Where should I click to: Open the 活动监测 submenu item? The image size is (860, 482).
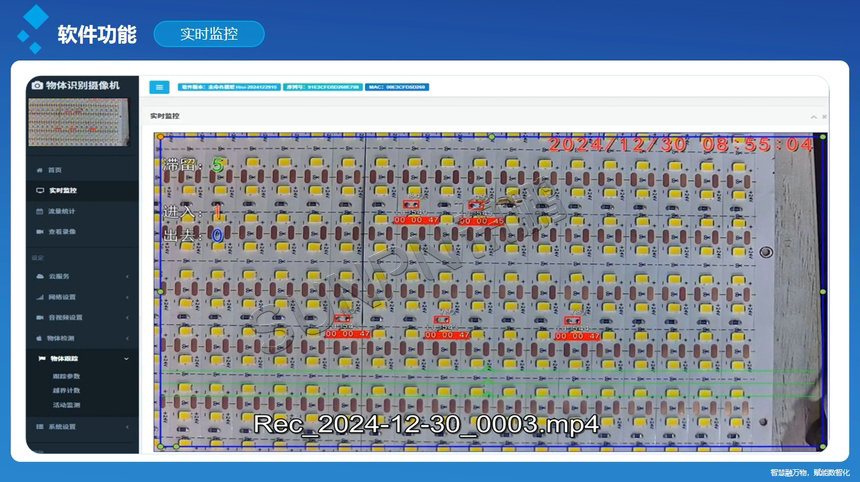[x=66, y=406]
